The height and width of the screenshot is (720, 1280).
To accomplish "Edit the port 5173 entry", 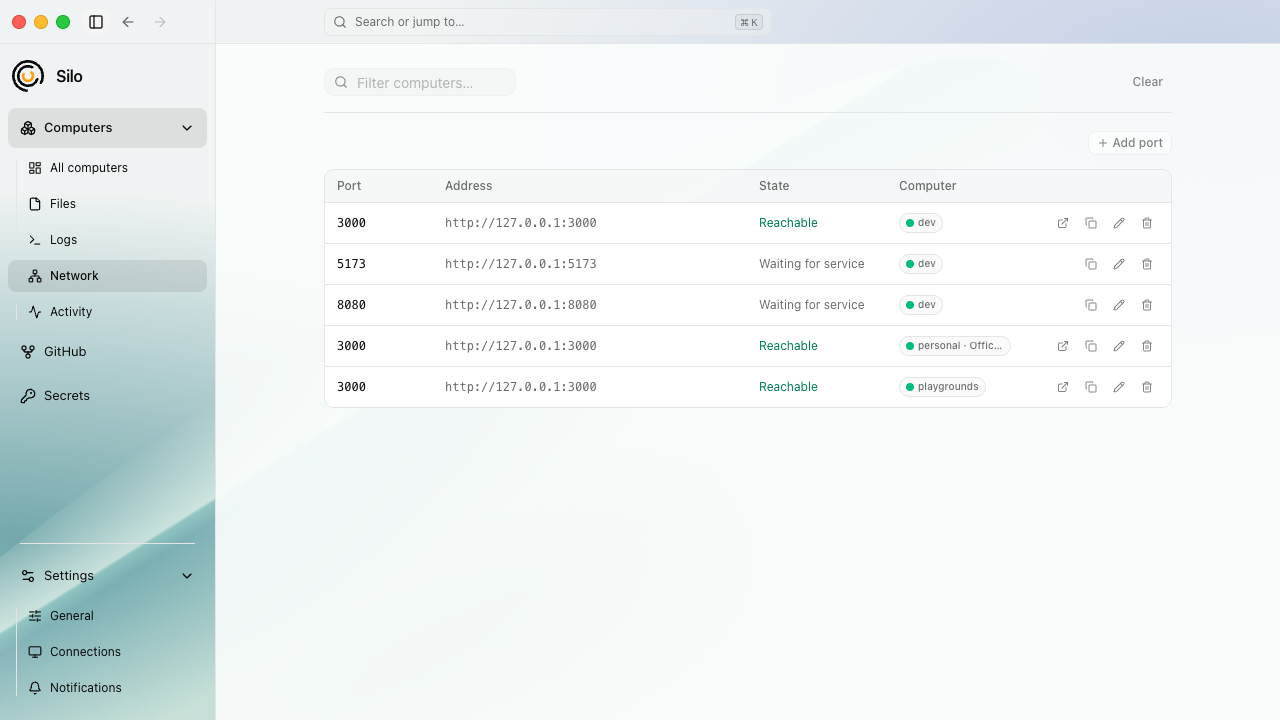I will 1119,264.
